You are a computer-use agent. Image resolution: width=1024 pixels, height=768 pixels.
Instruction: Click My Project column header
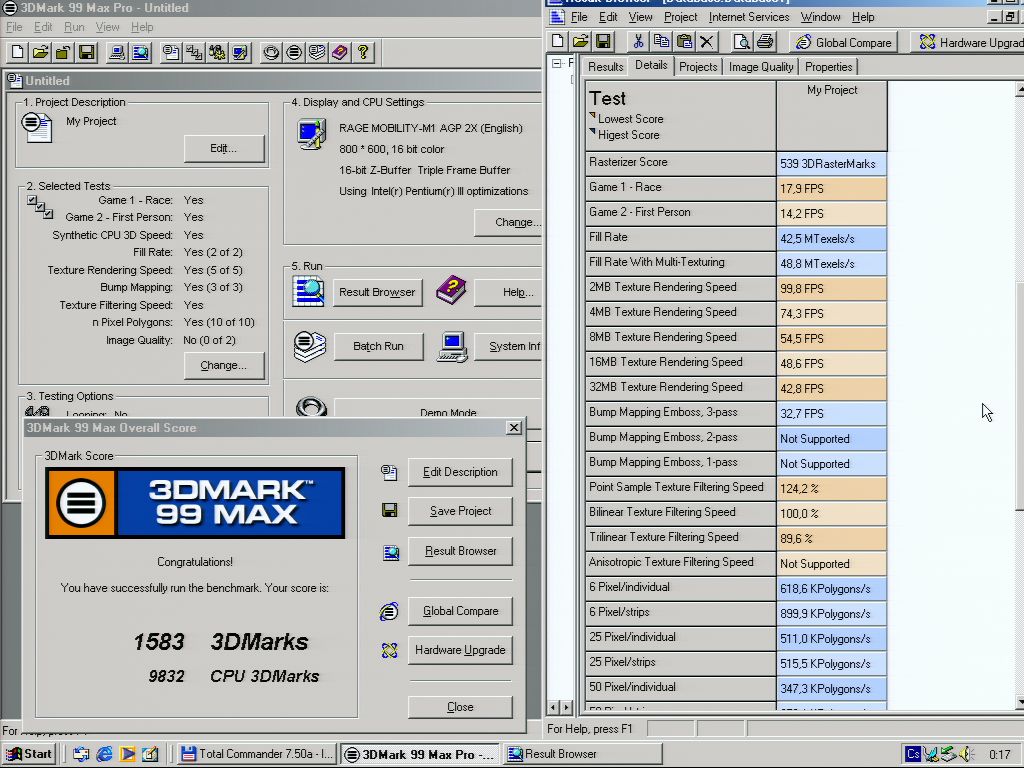coord(831,116)
